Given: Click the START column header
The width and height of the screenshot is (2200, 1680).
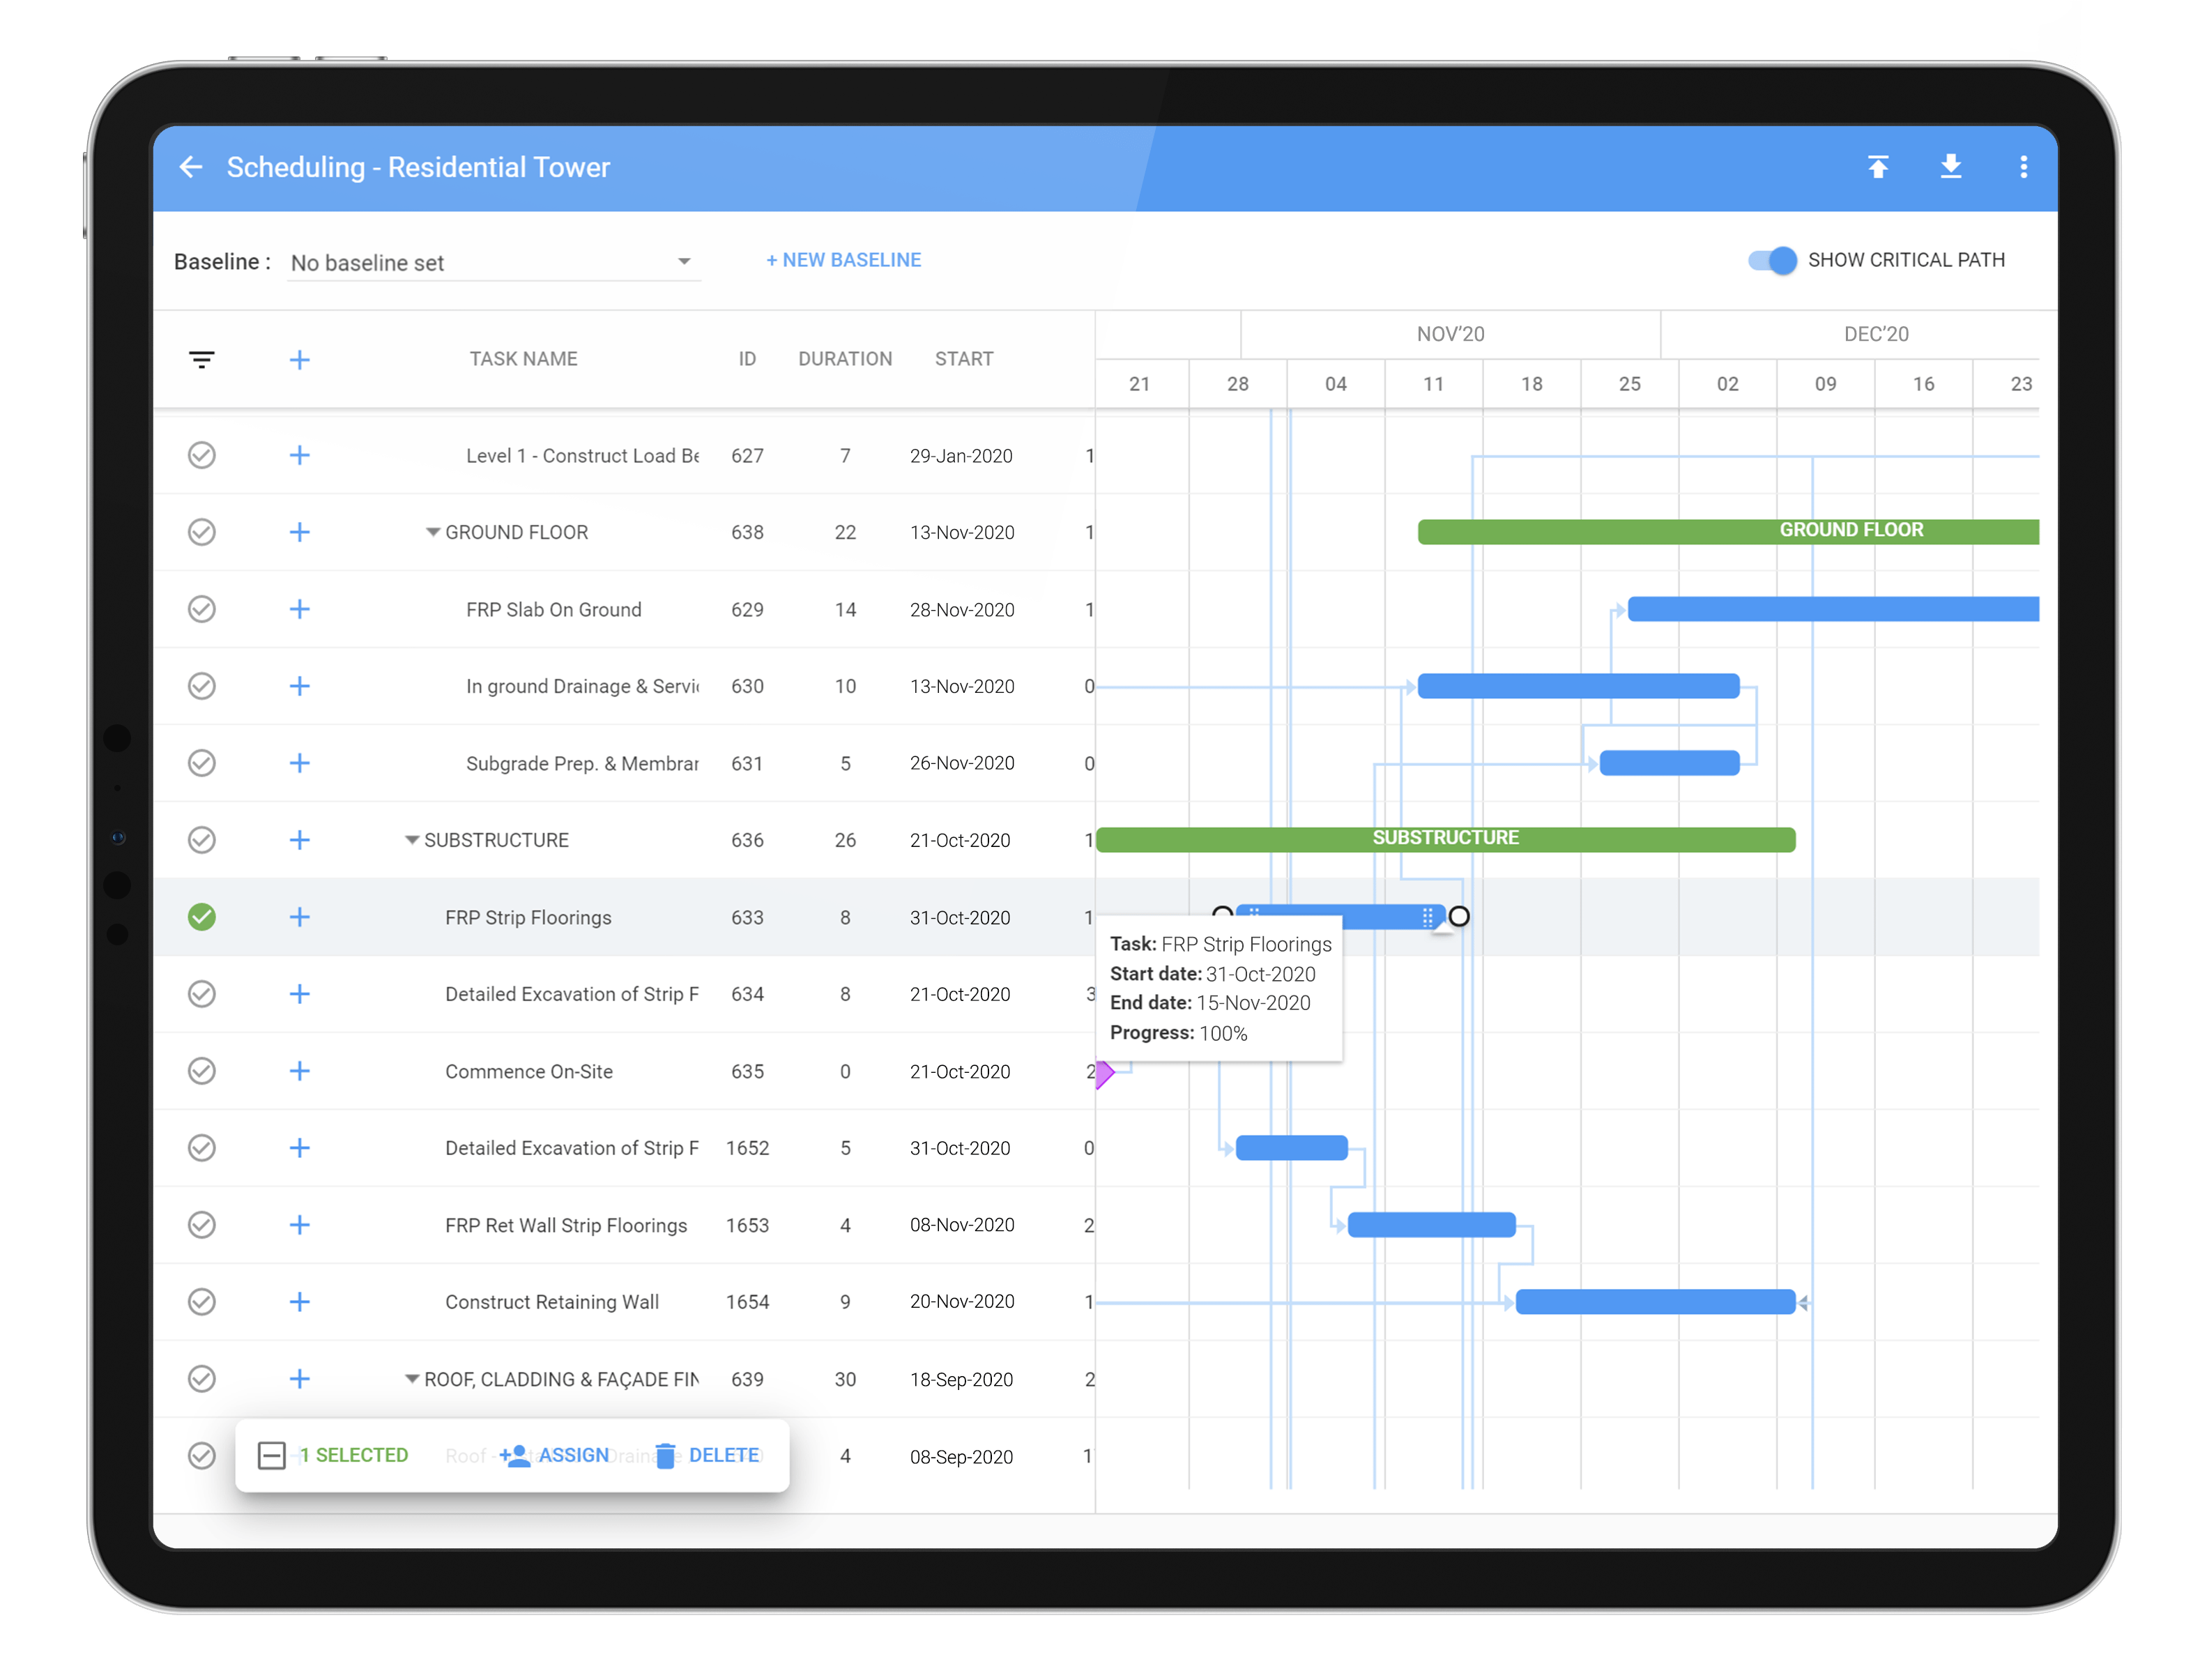Looking at the screenshot, I should point(965,359).
